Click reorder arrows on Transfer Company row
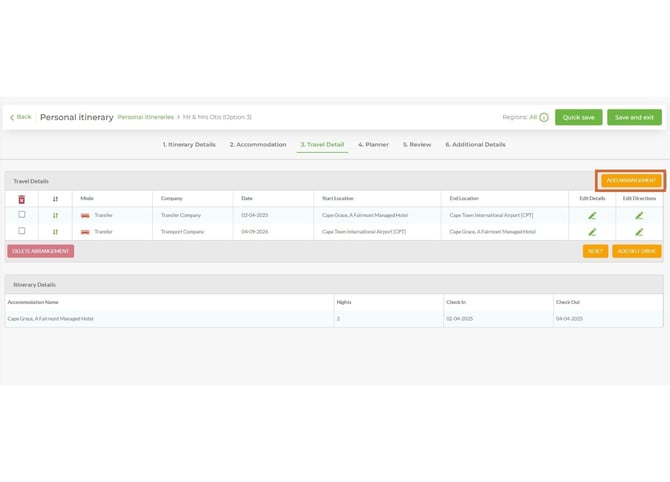 click(55, 215)
